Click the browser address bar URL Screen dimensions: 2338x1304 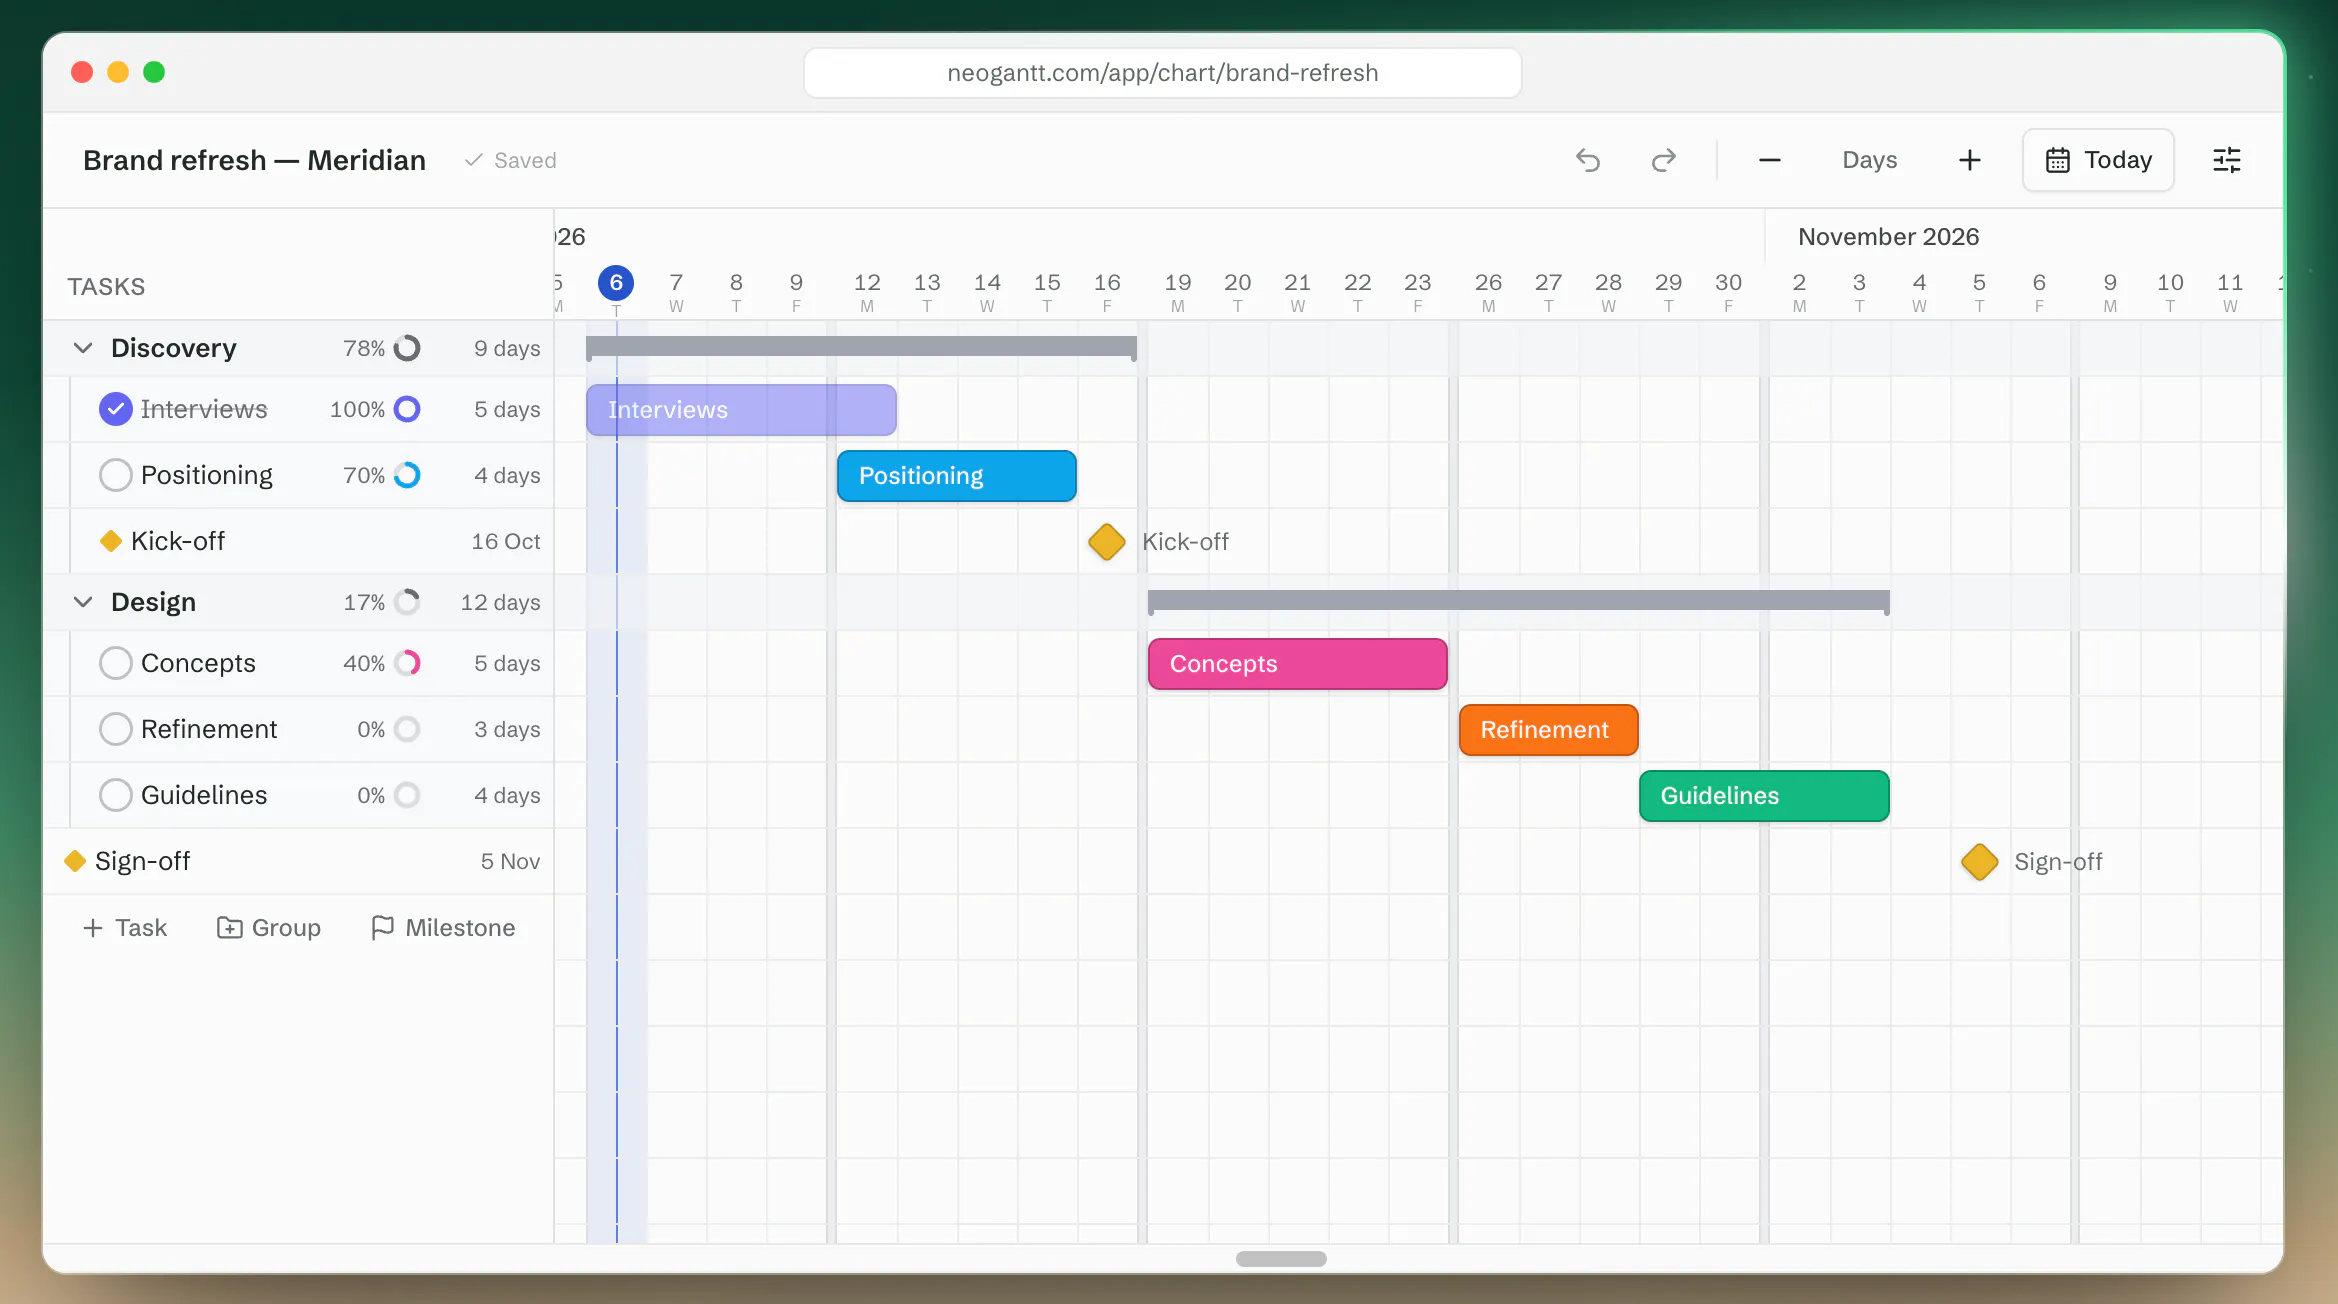1163,73
